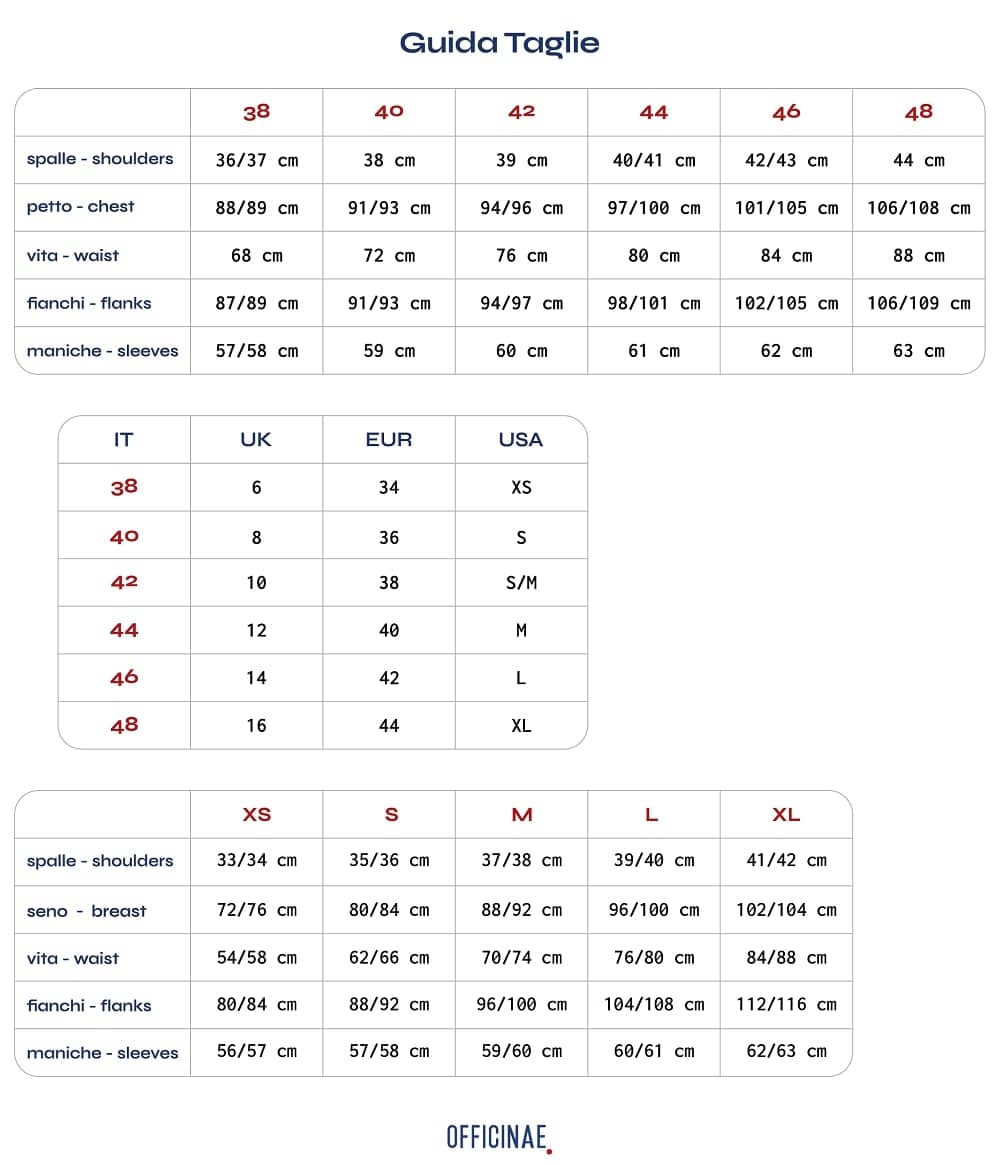Click the petto - chest row label

click(80, 207)
